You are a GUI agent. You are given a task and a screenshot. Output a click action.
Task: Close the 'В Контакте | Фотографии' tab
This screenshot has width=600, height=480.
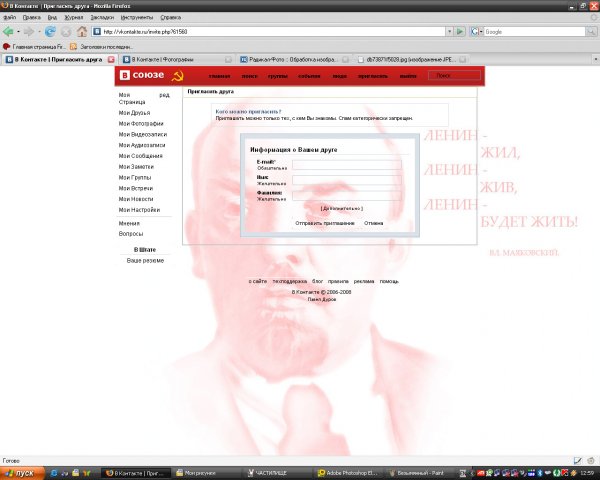(x=228, y=60)
